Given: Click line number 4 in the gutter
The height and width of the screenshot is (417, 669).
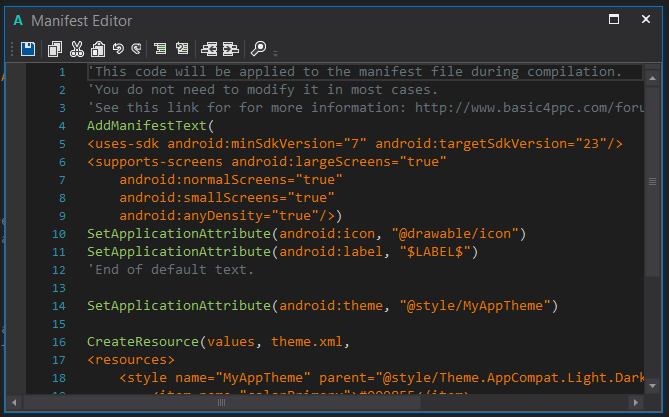Looking at the screenshot, I should tap(62, 126).
